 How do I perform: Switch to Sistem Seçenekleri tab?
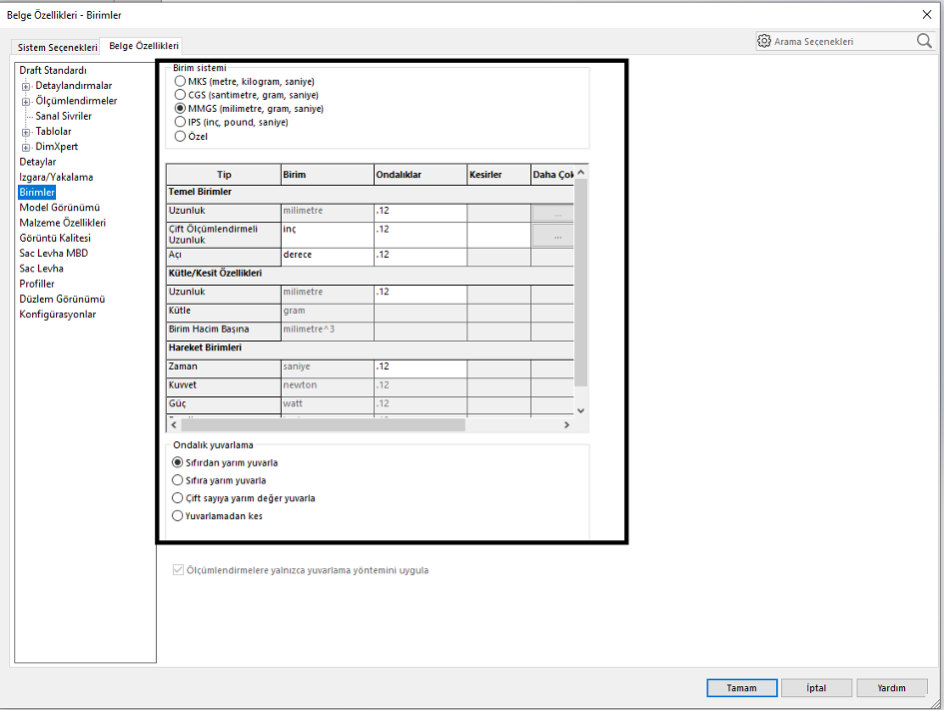click(58, 47)
